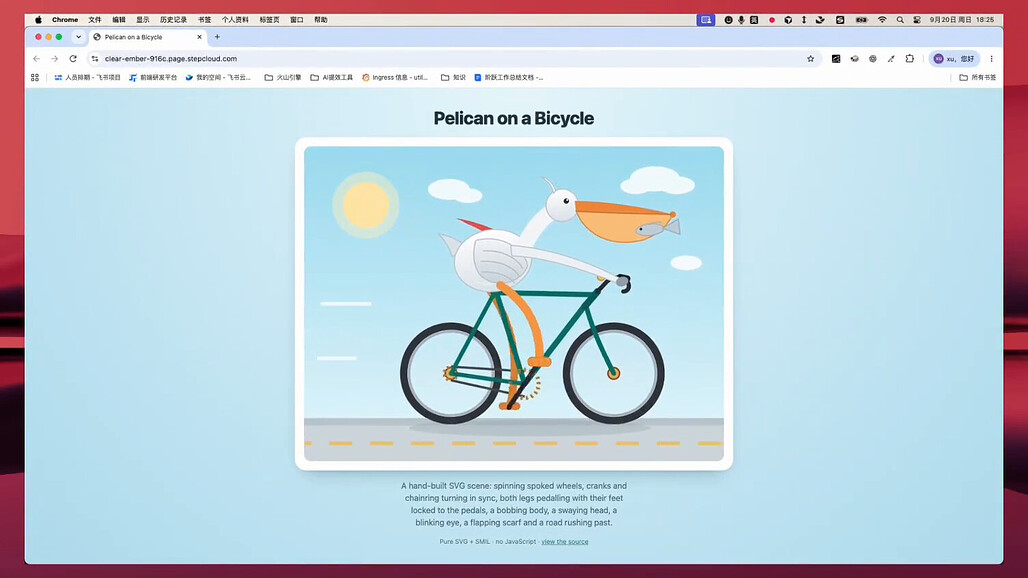The width and height of the screenshot is (1028, 578).
Task: Open the Apps grid in bookmarks bar
Action: pos(35,77)
